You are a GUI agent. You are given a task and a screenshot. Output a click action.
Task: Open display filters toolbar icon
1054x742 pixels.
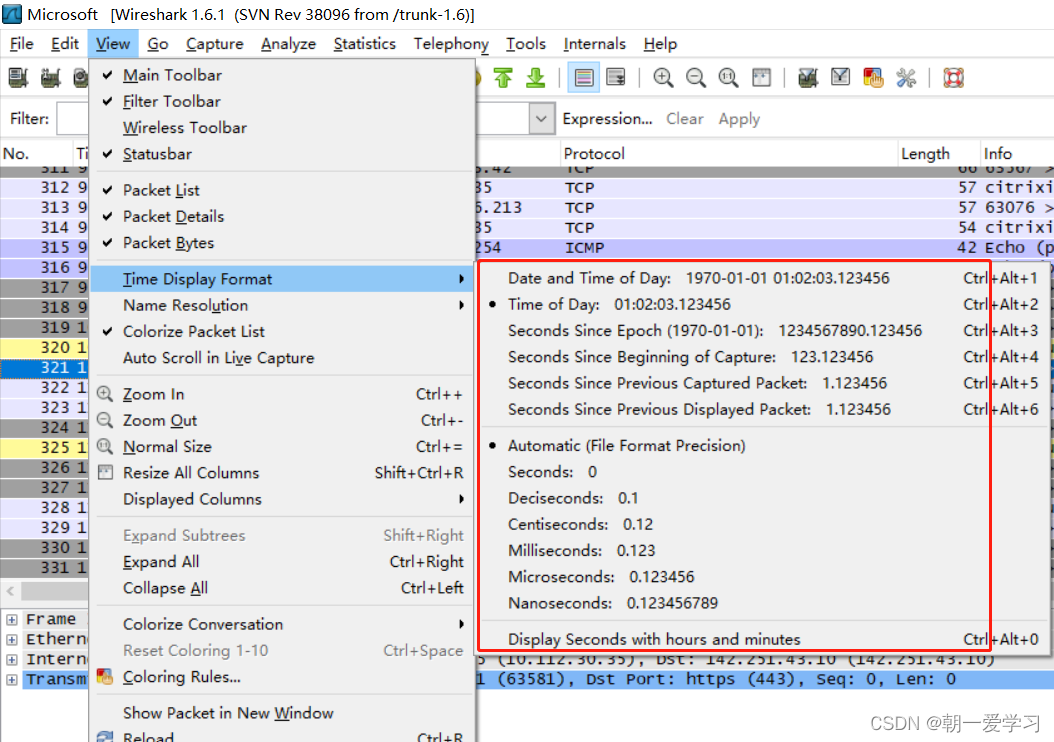(x=840, y=78)
